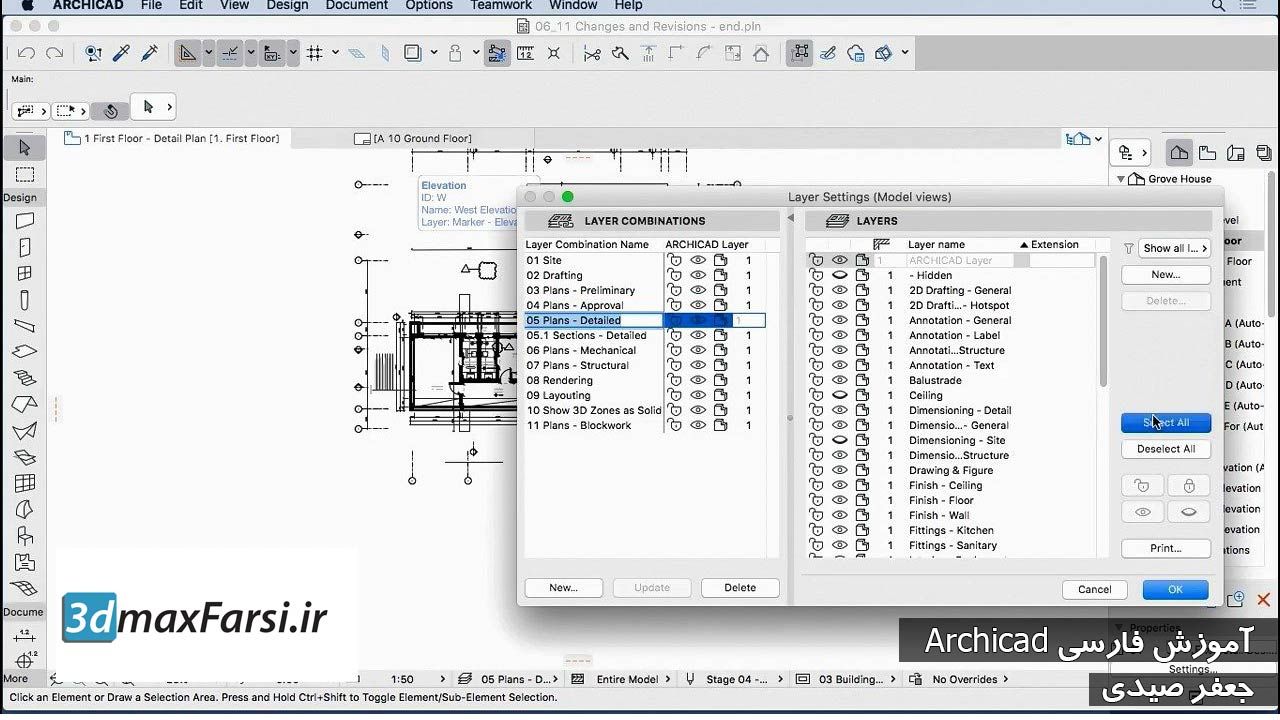Click OK in Layer Settings

(1175, 590)
